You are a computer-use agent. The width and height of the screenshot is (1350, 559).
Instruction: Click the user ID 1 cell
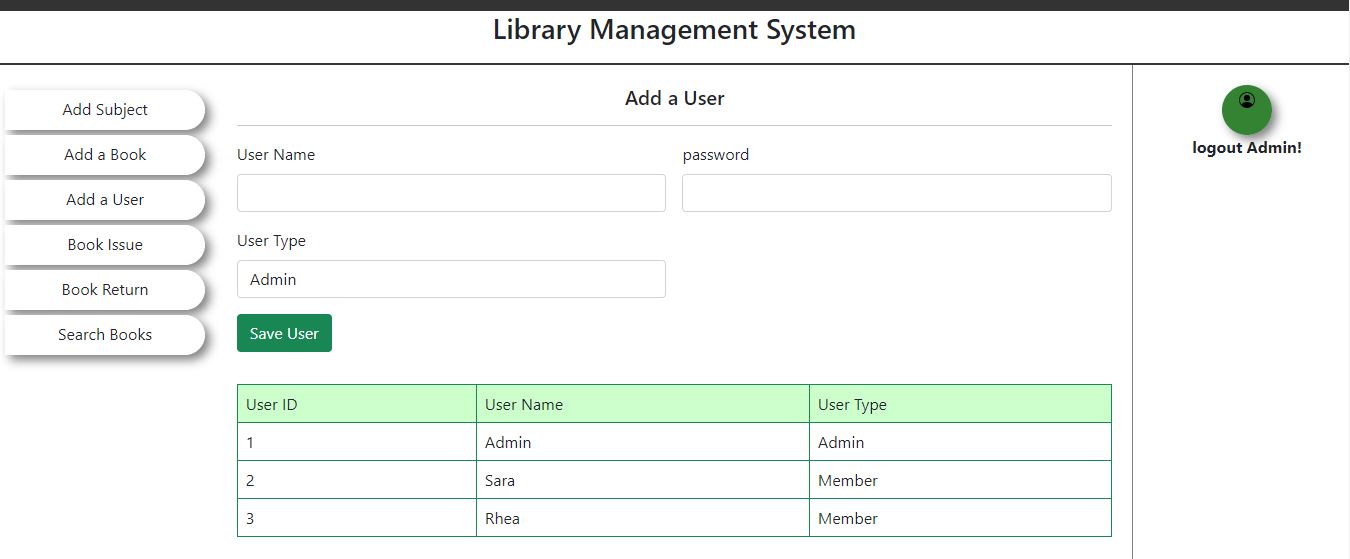point(356,442)
